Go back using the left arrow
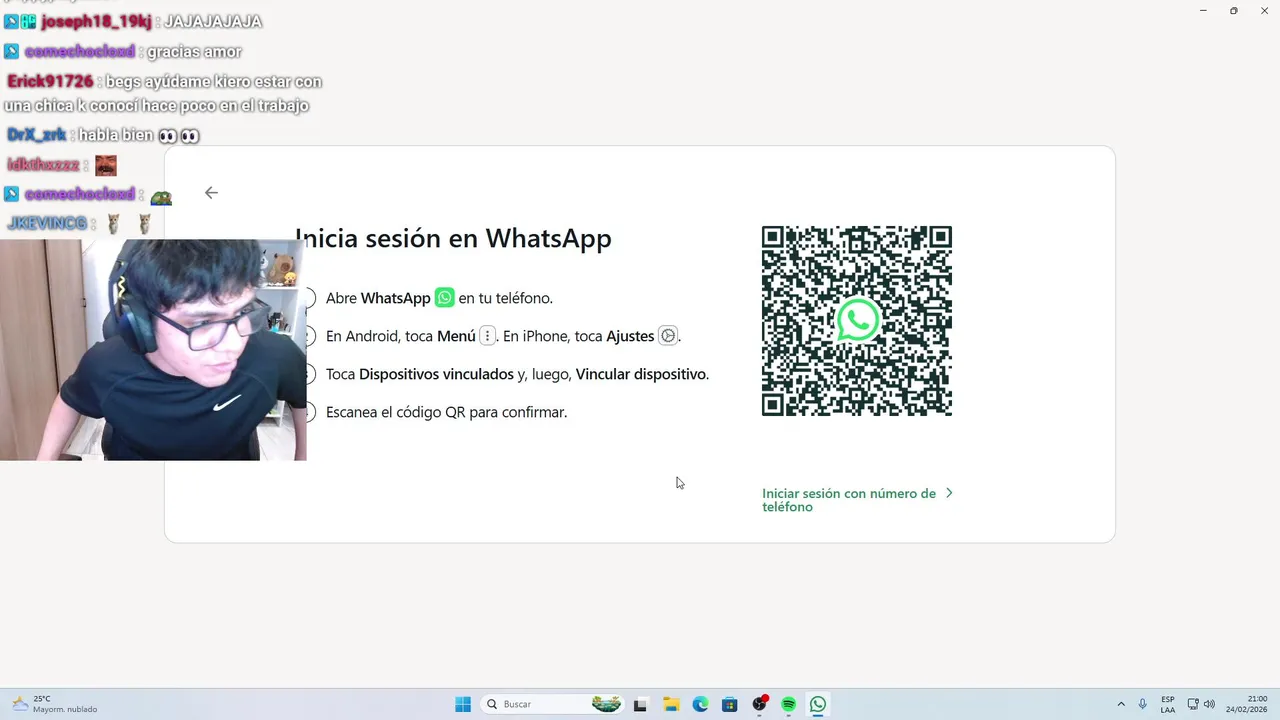The image size is (1280, 720). tap(211, 193)
